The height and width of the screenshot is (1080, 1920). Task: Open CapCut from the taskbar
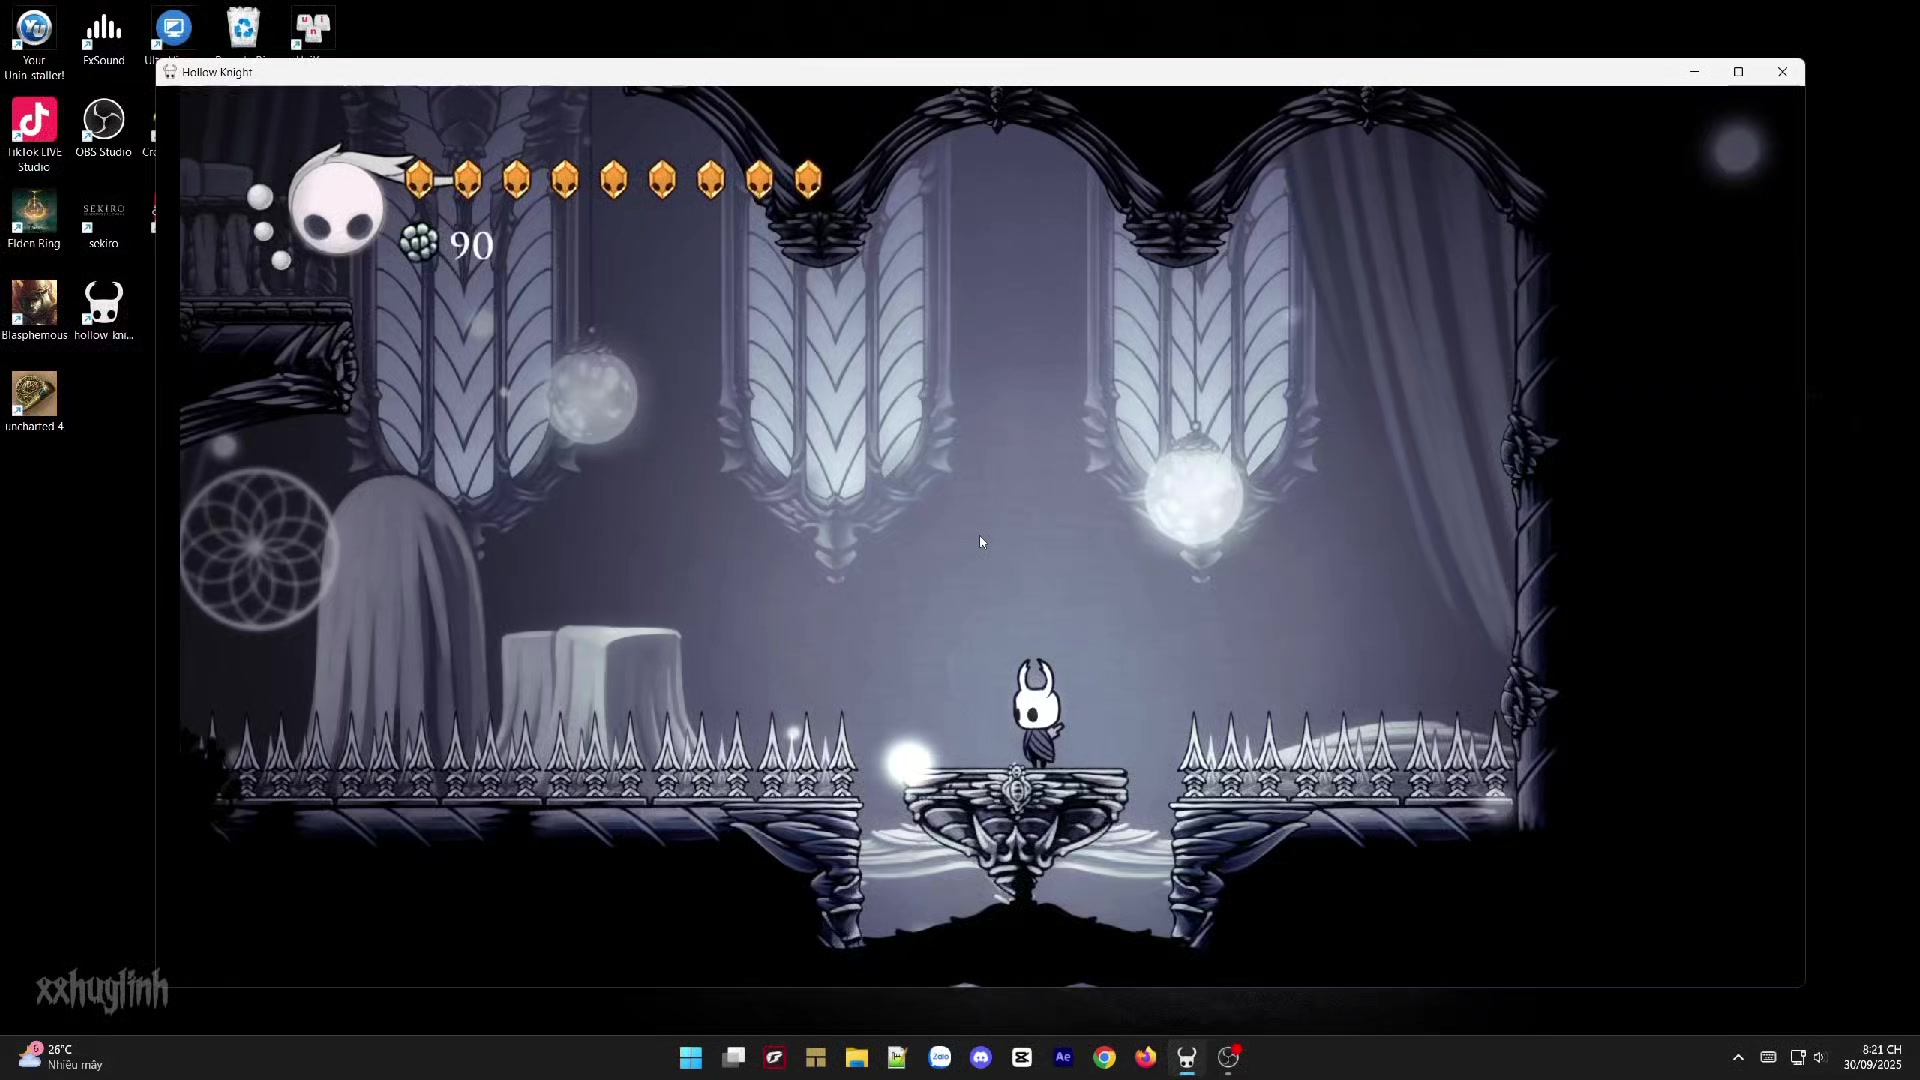tap(1022, 1058)
